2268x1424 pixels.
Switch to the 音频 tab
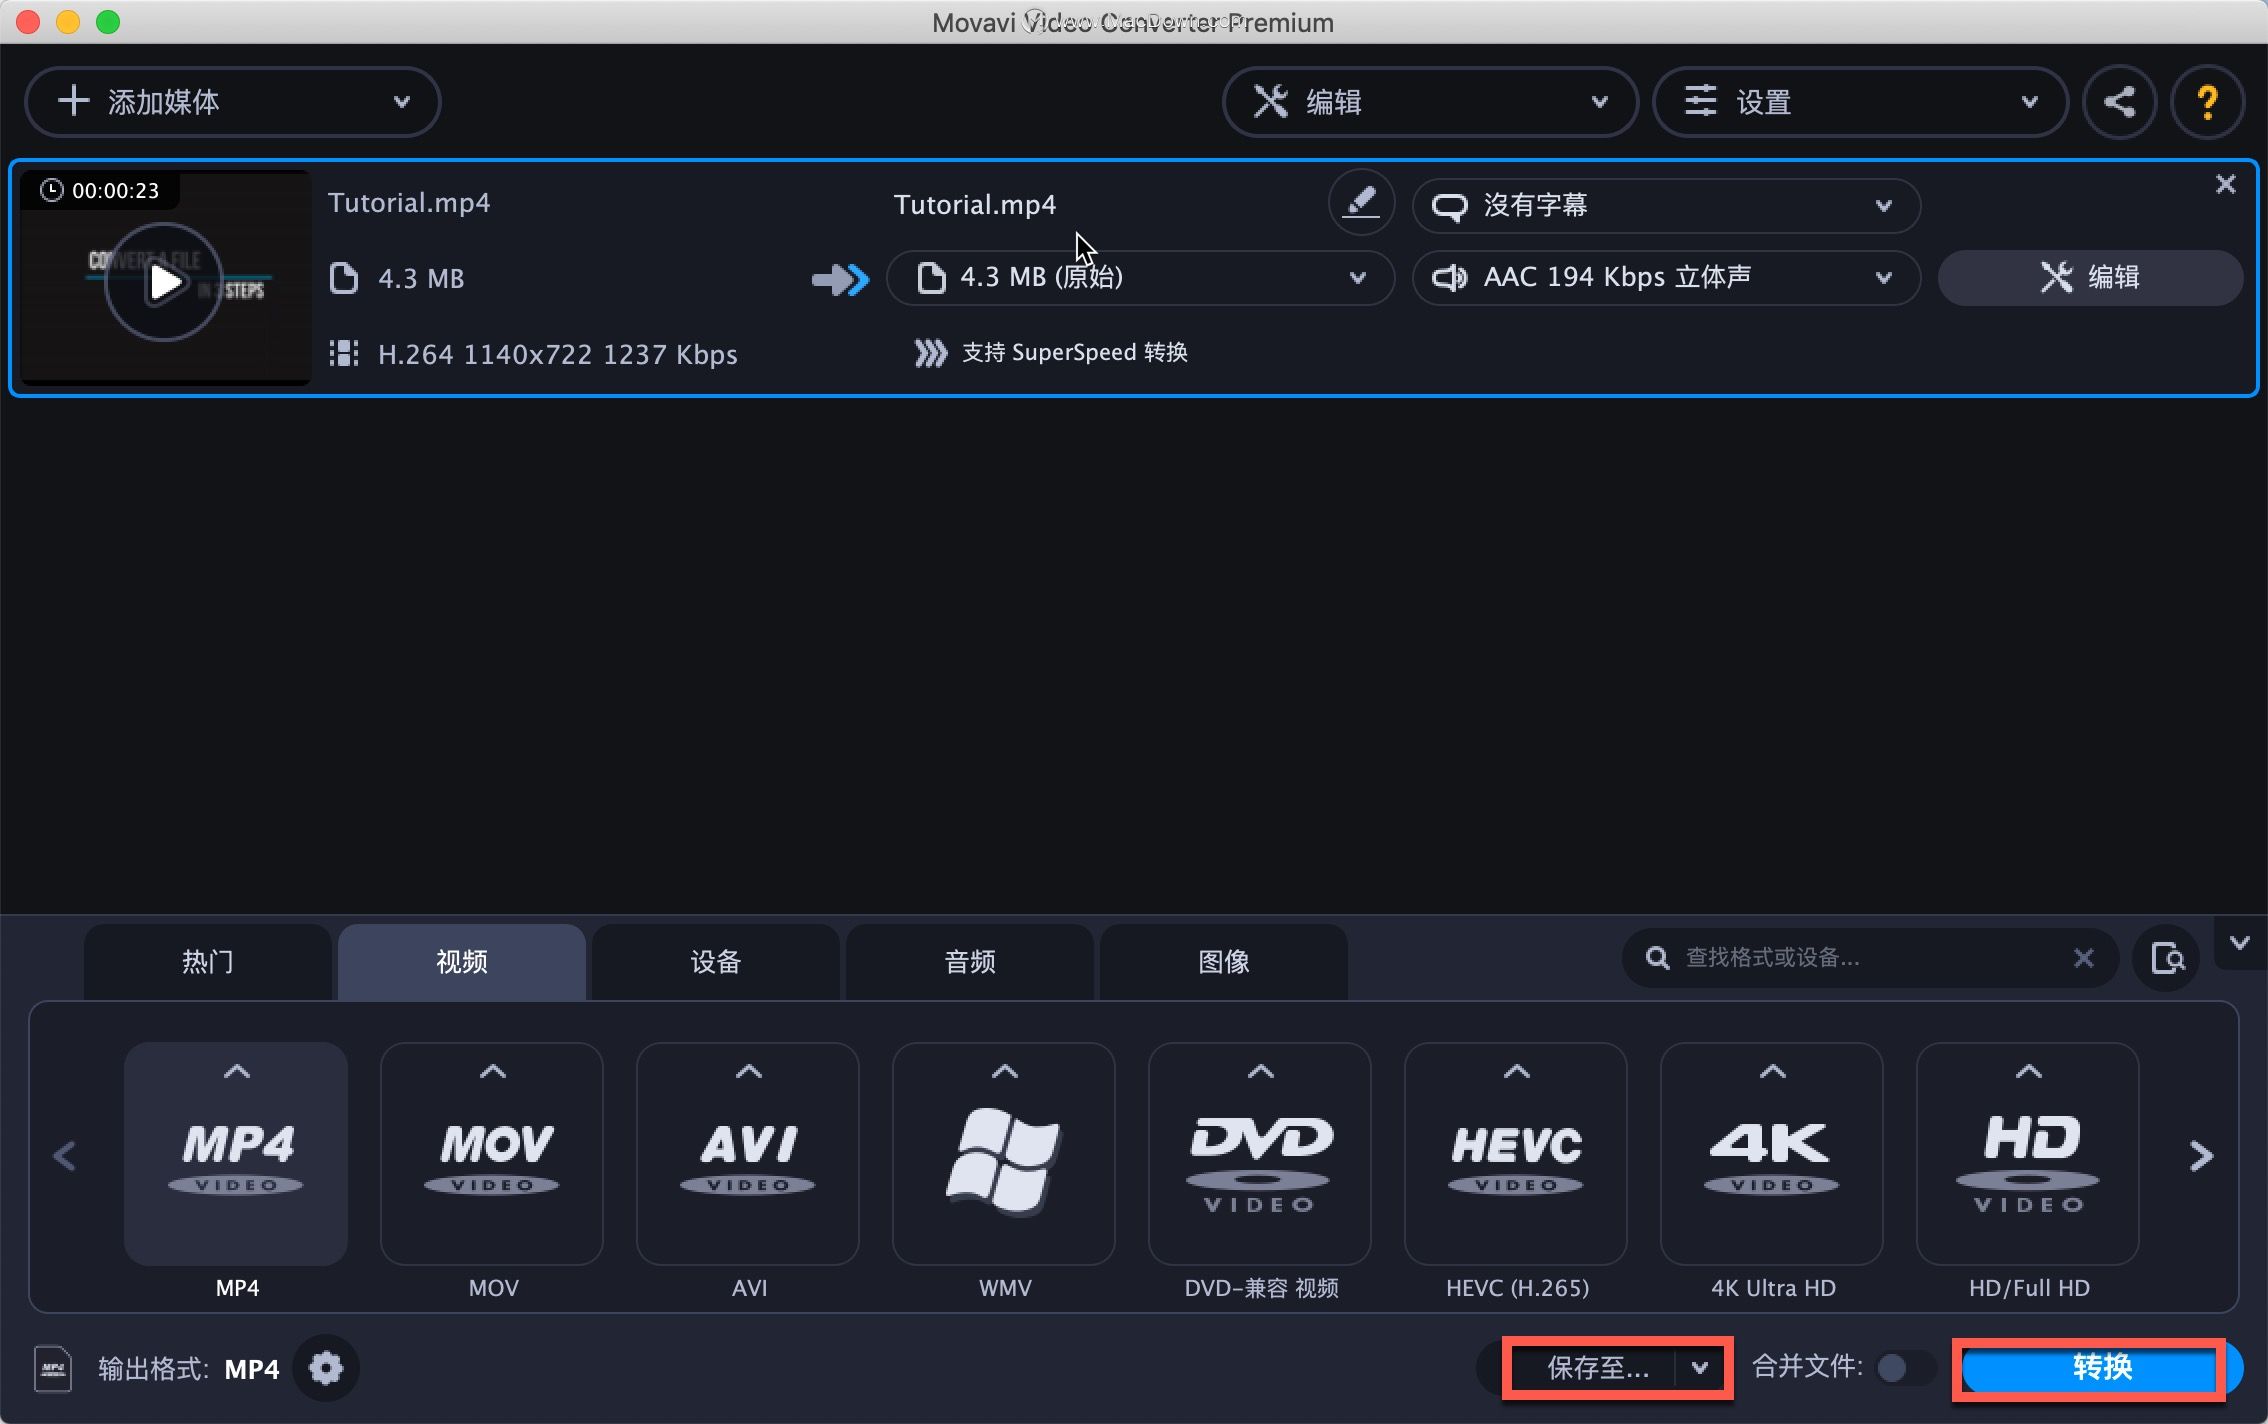(971, 961)
